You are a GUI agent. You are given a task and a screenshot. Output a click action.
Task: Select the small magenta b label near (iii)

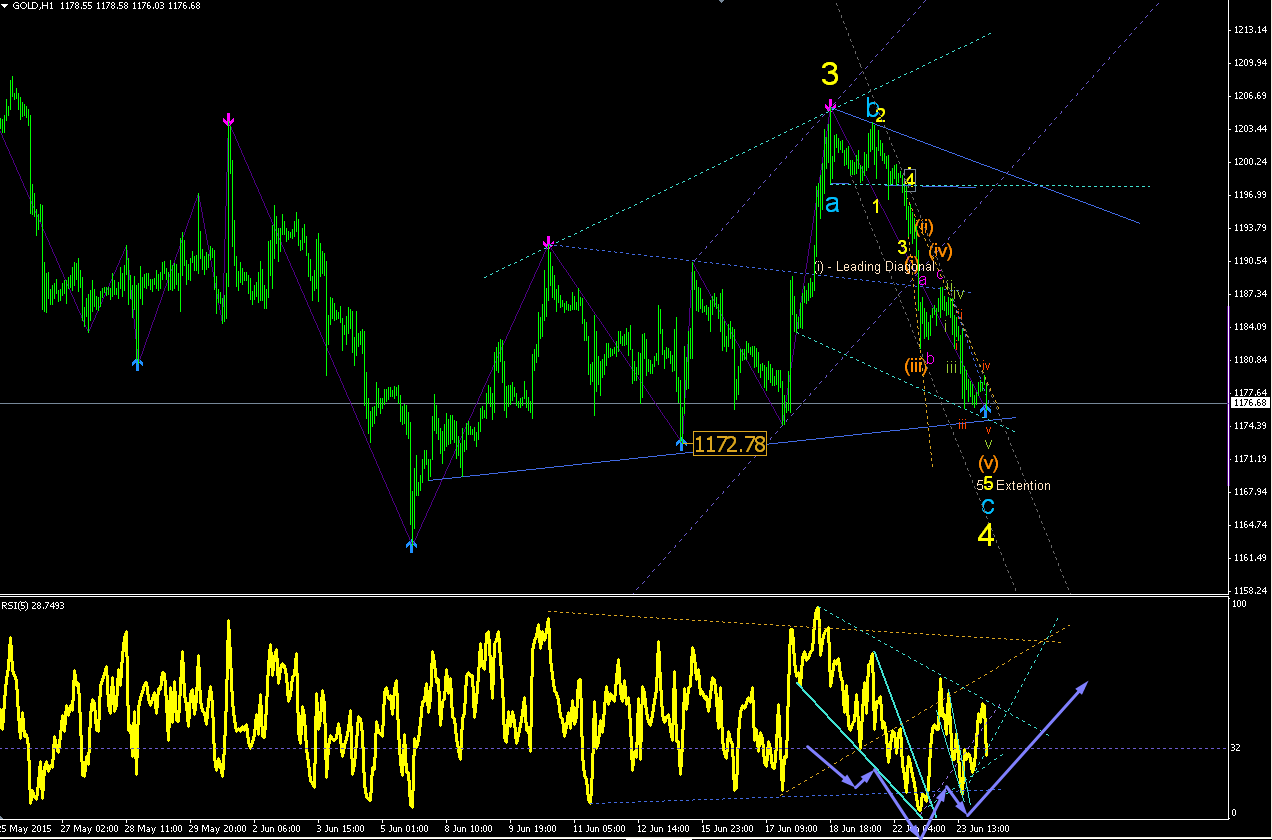930,358
